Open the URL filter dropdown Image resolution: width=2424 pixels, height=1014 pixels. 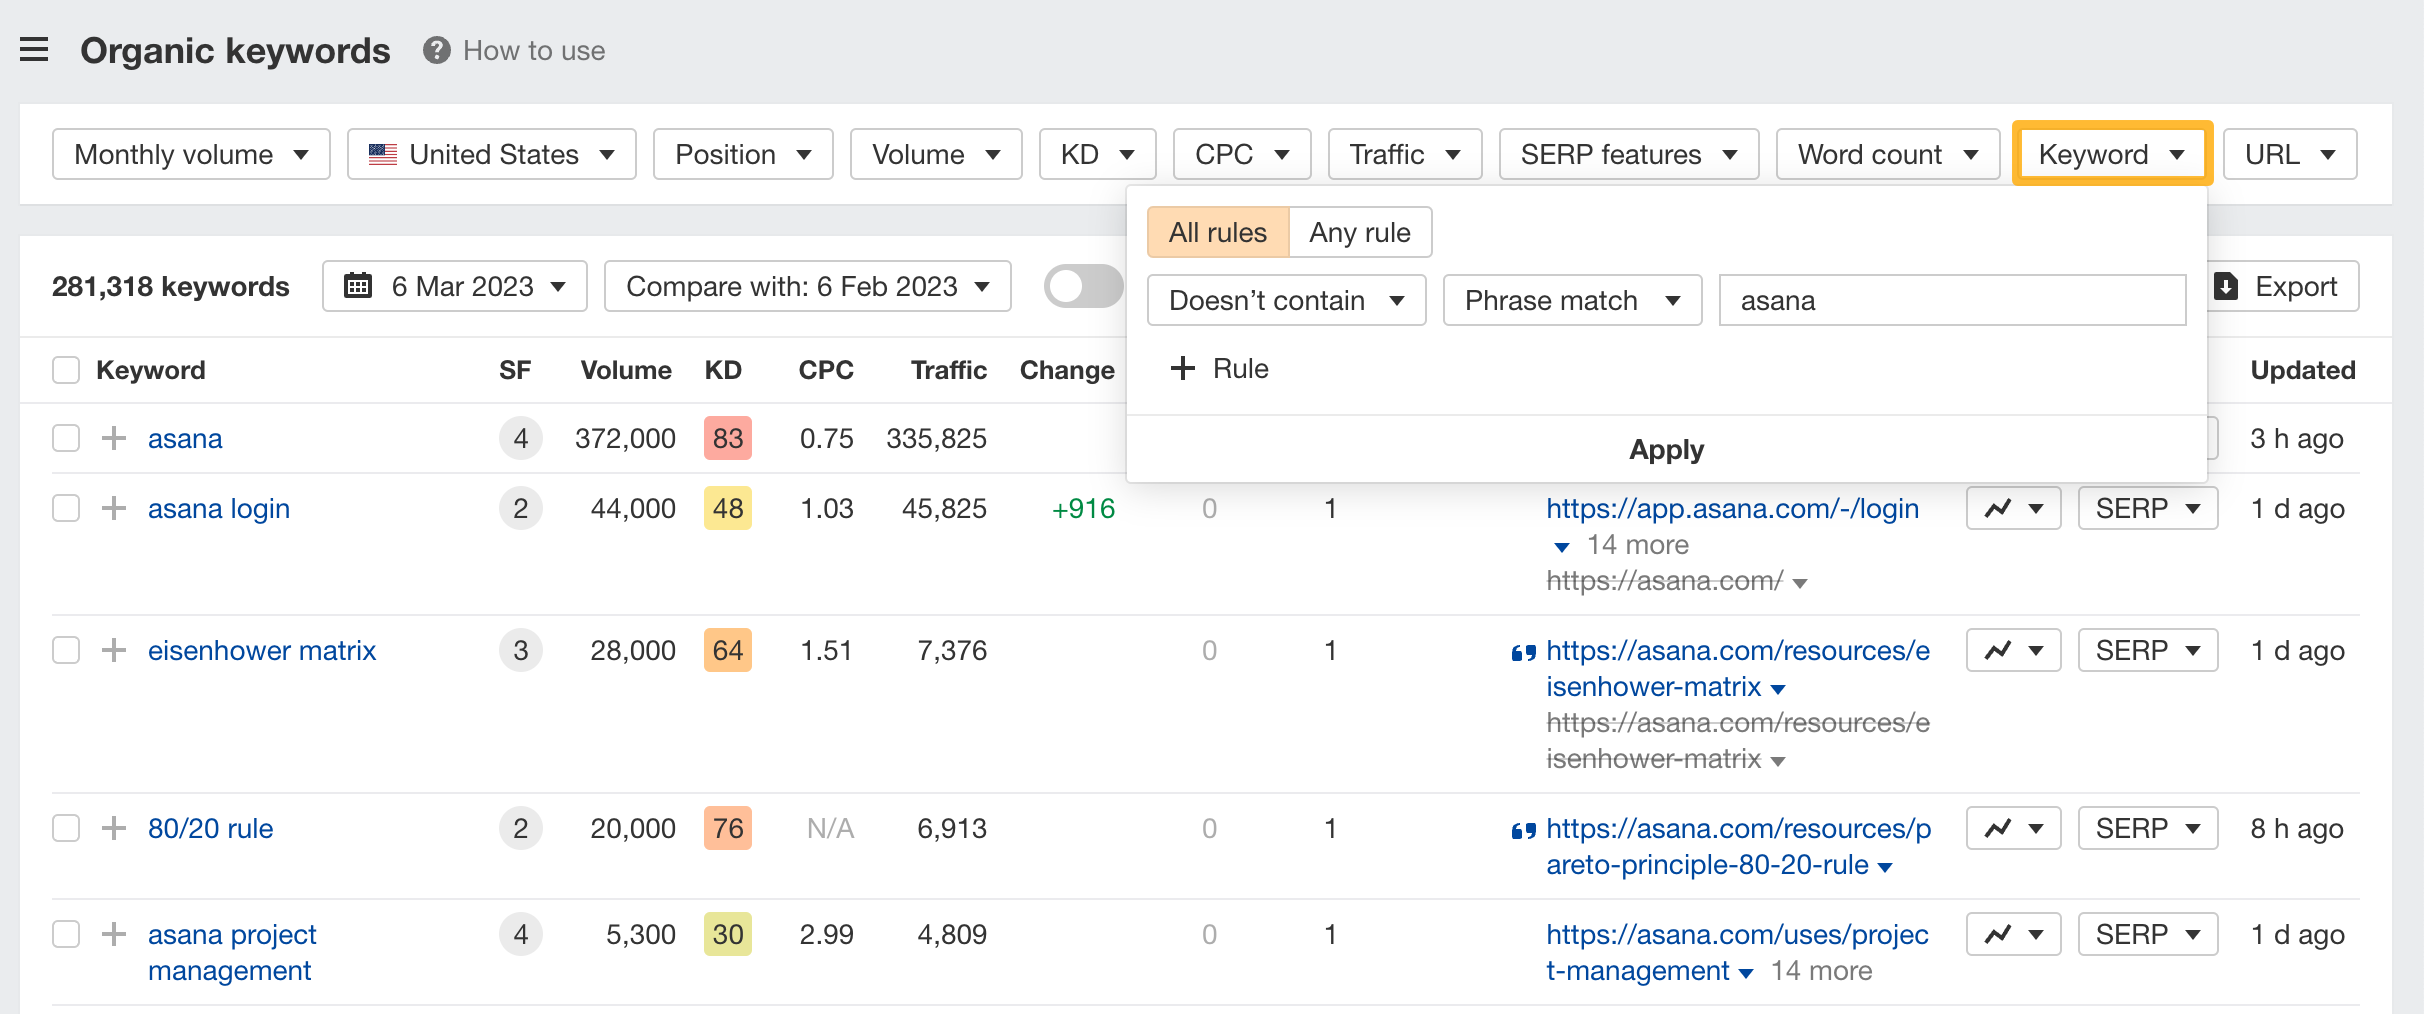coord(2290,154)
